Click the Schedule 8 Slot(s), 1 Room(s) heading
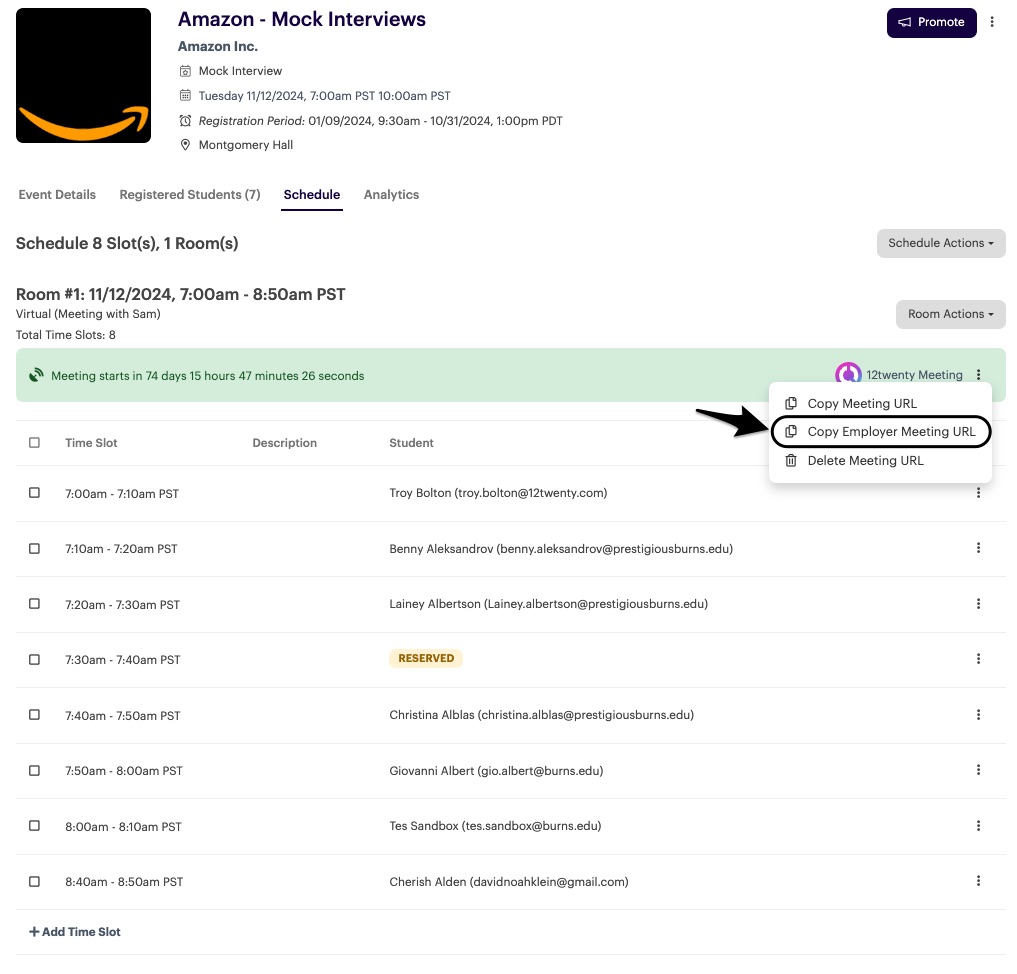Image resolution: width=1017 pixels, height=974 pixels. (x=127, y=243)
